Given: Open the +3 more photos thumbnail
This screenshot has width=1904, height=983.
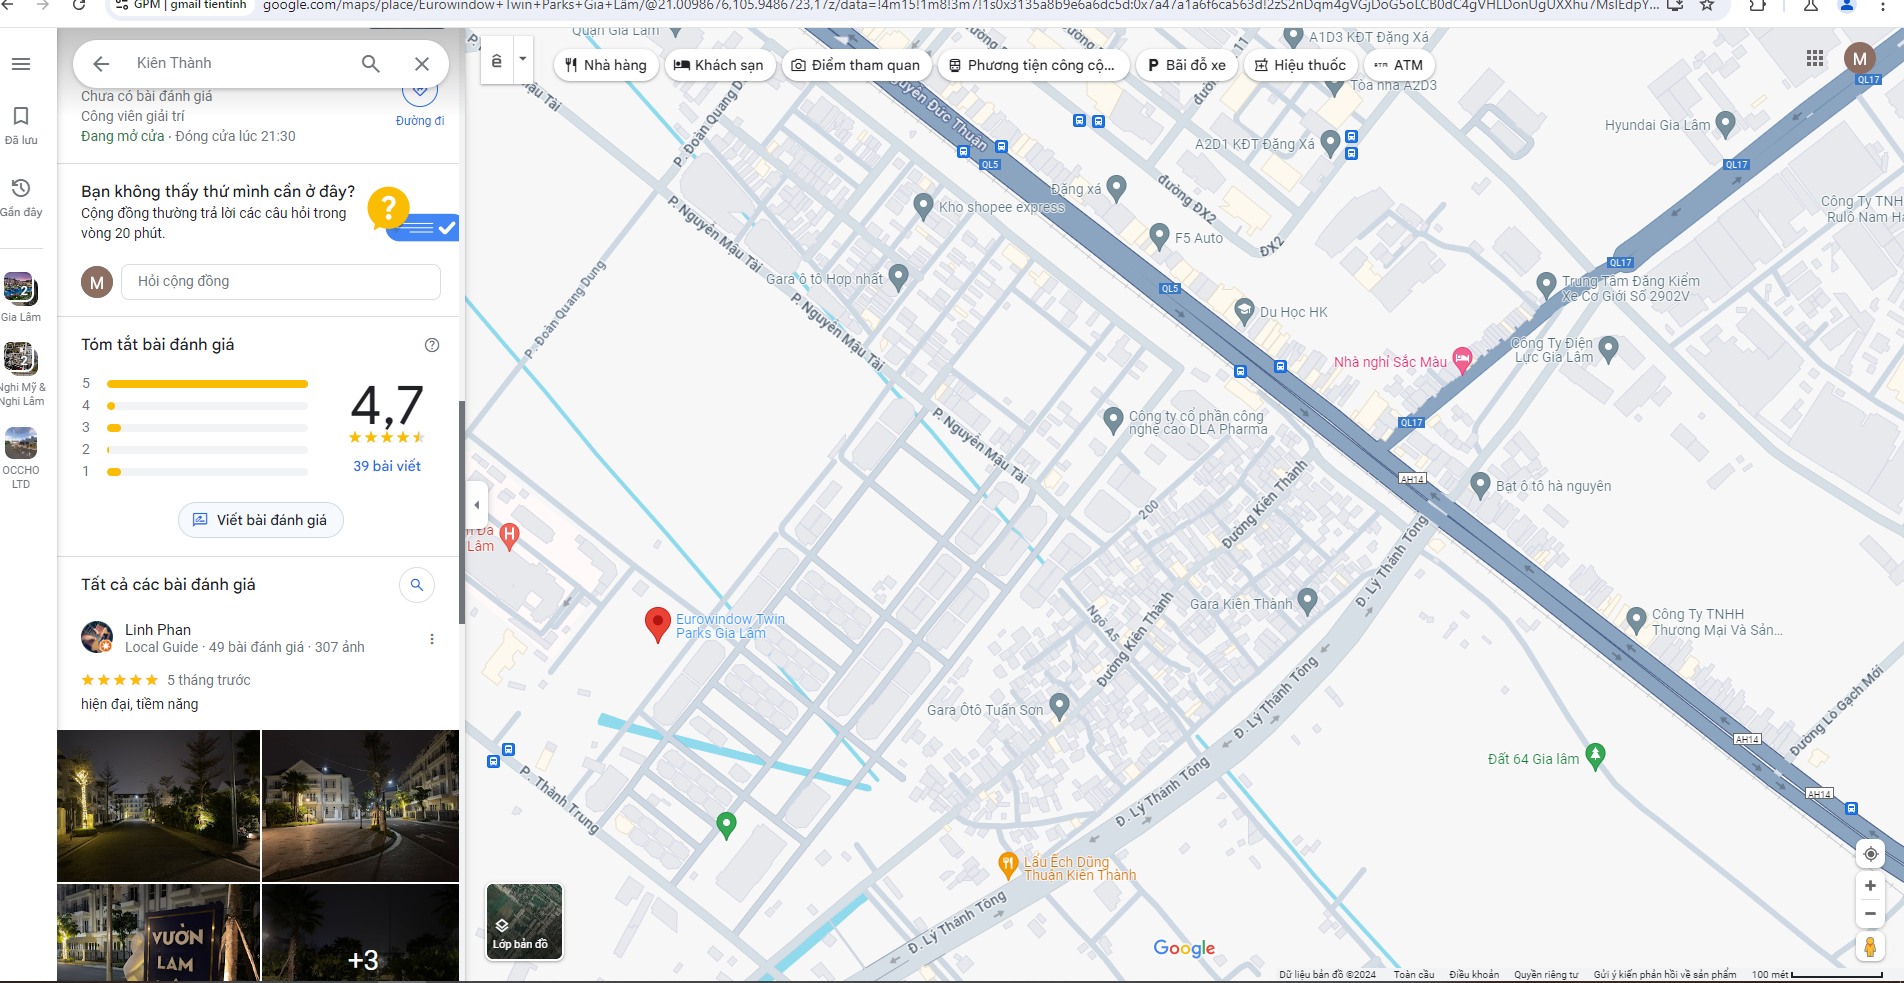Looking at the screenshot, I should (x=361, y=933).
